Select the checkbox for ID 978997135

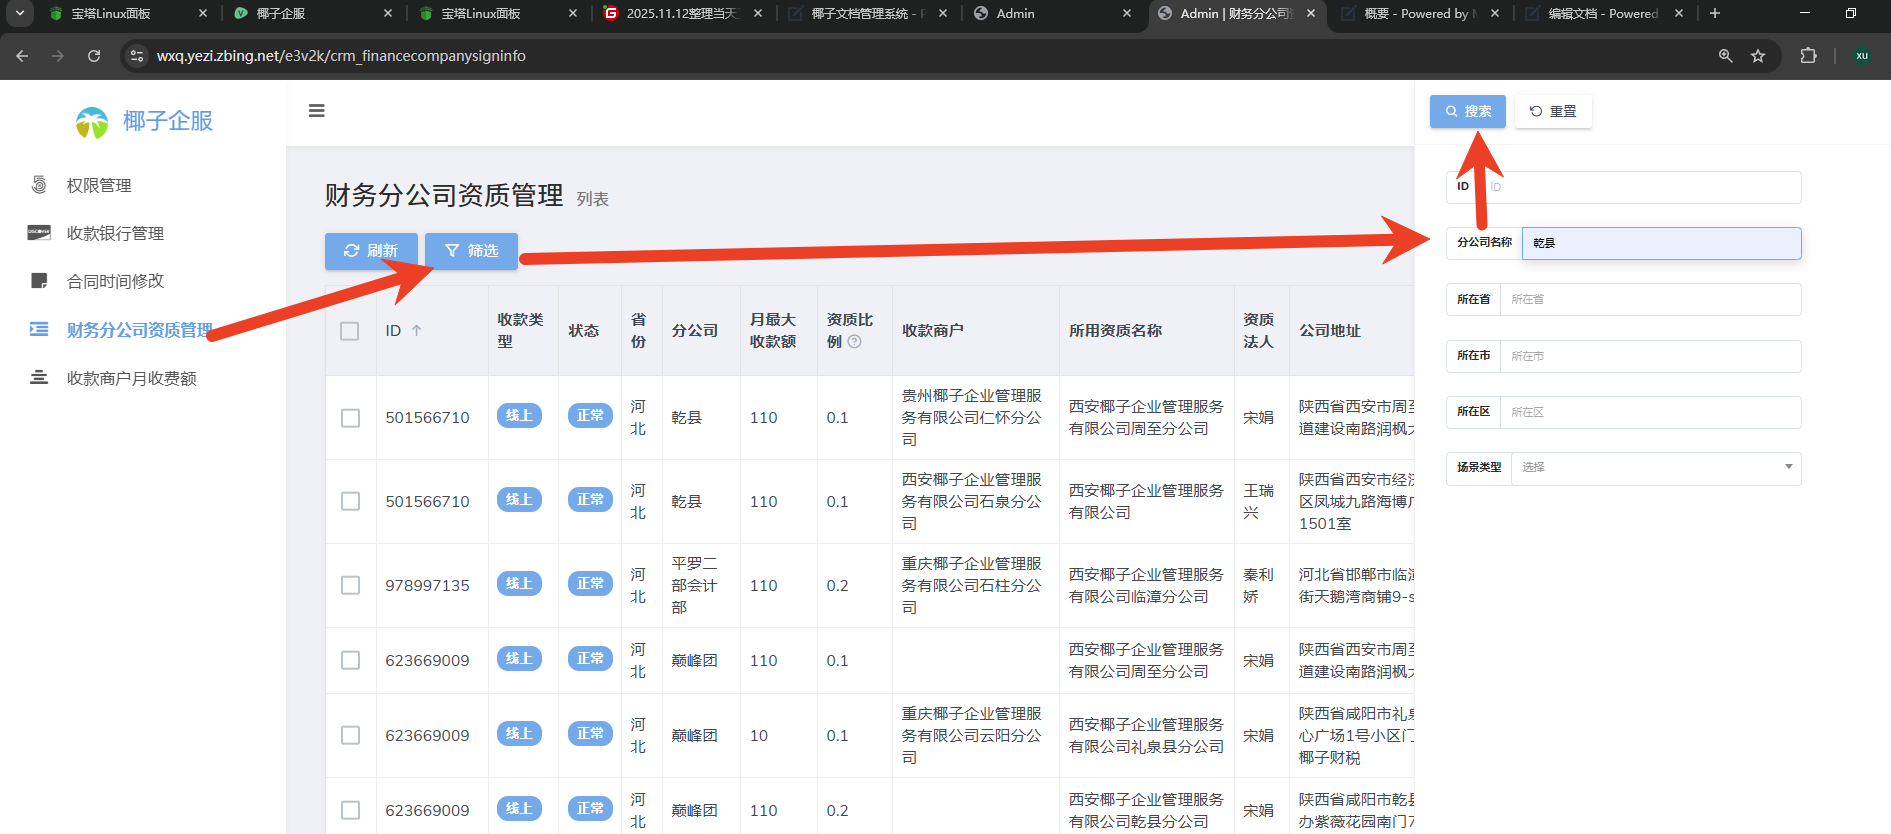[350, 585]
